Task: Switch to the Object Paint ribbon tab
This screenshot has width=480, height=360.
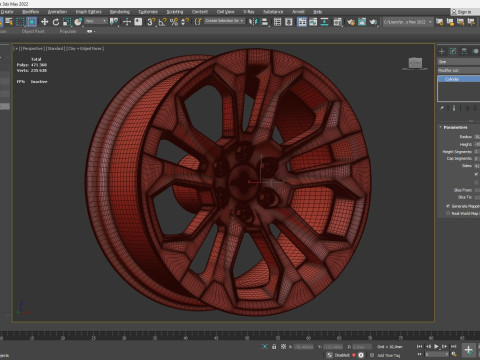Action: tap(33, 31)
